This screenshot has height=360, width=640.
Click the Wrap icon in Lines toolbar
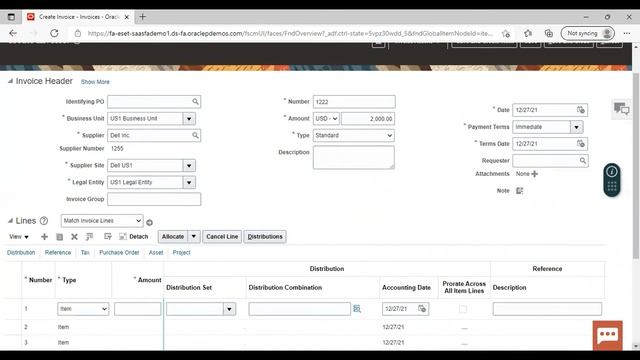click(x=108, y=237)
